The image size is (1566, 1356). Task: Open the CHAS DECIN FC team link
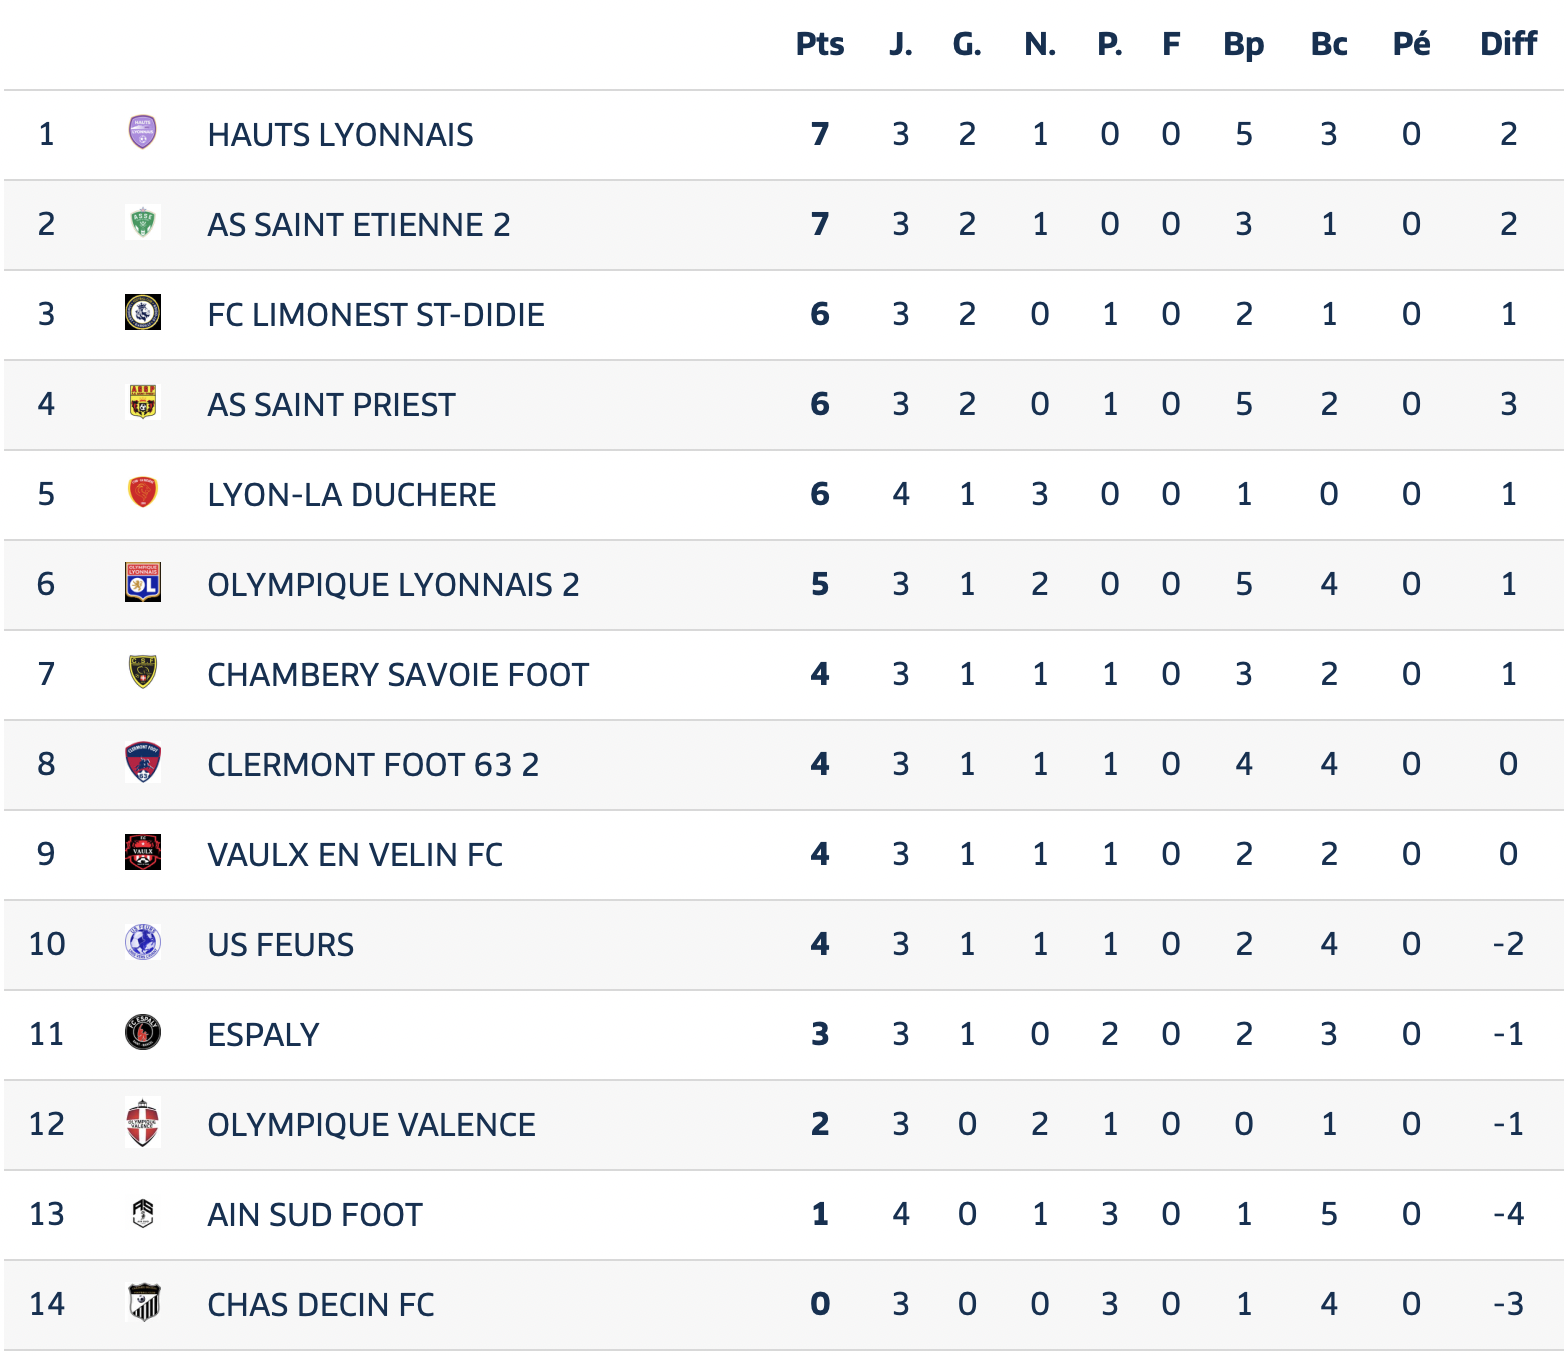(x=321, y=1305)
